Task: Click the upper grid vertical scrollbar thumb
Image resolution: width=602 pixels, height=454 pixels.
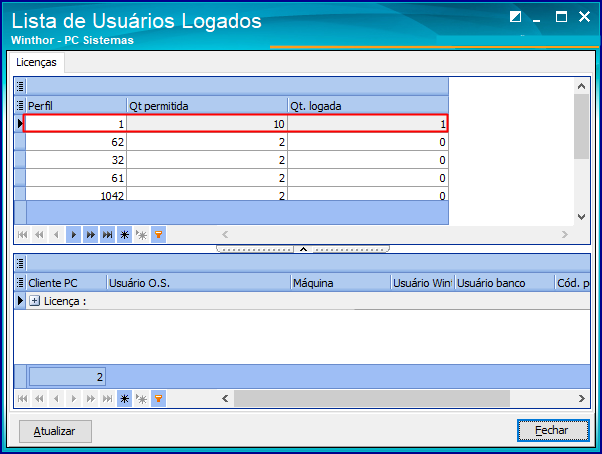Action: click(581, 126)
